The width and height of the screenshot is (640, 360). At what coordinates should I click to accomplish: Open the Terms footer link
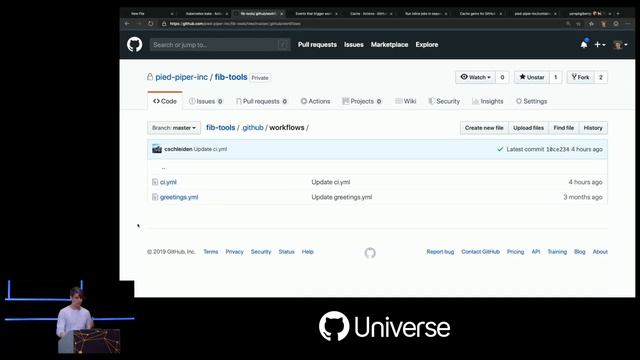[211, 252]
